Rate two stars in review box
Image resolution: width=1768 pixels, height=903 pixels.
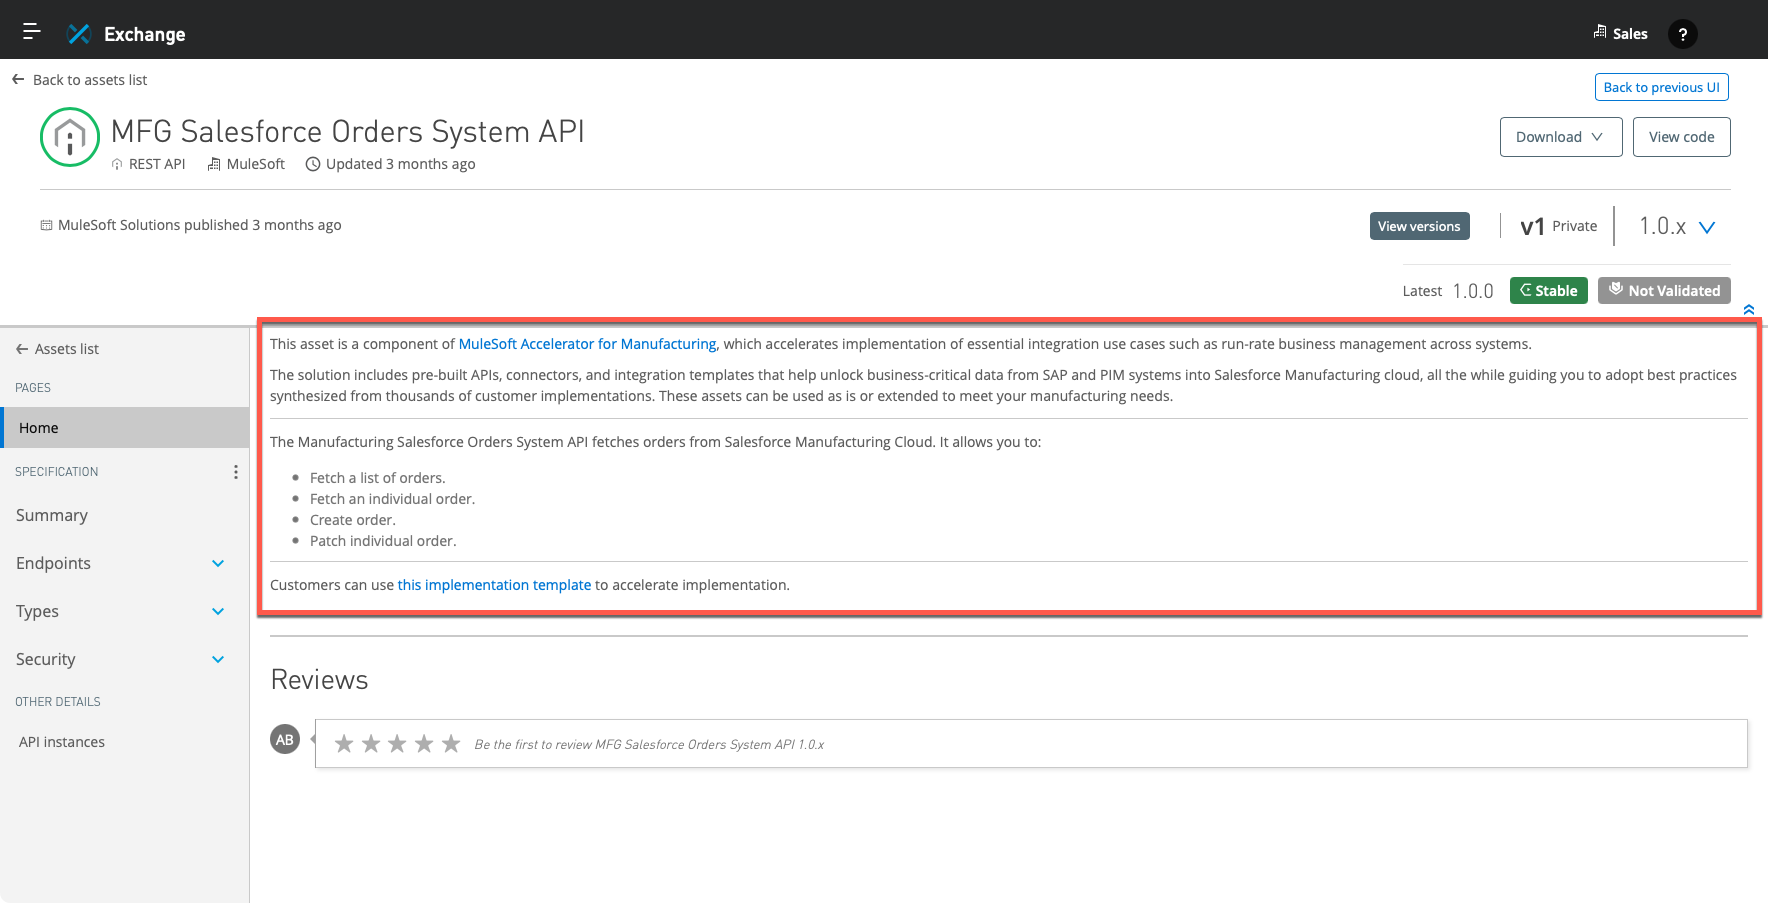[371, 743]
